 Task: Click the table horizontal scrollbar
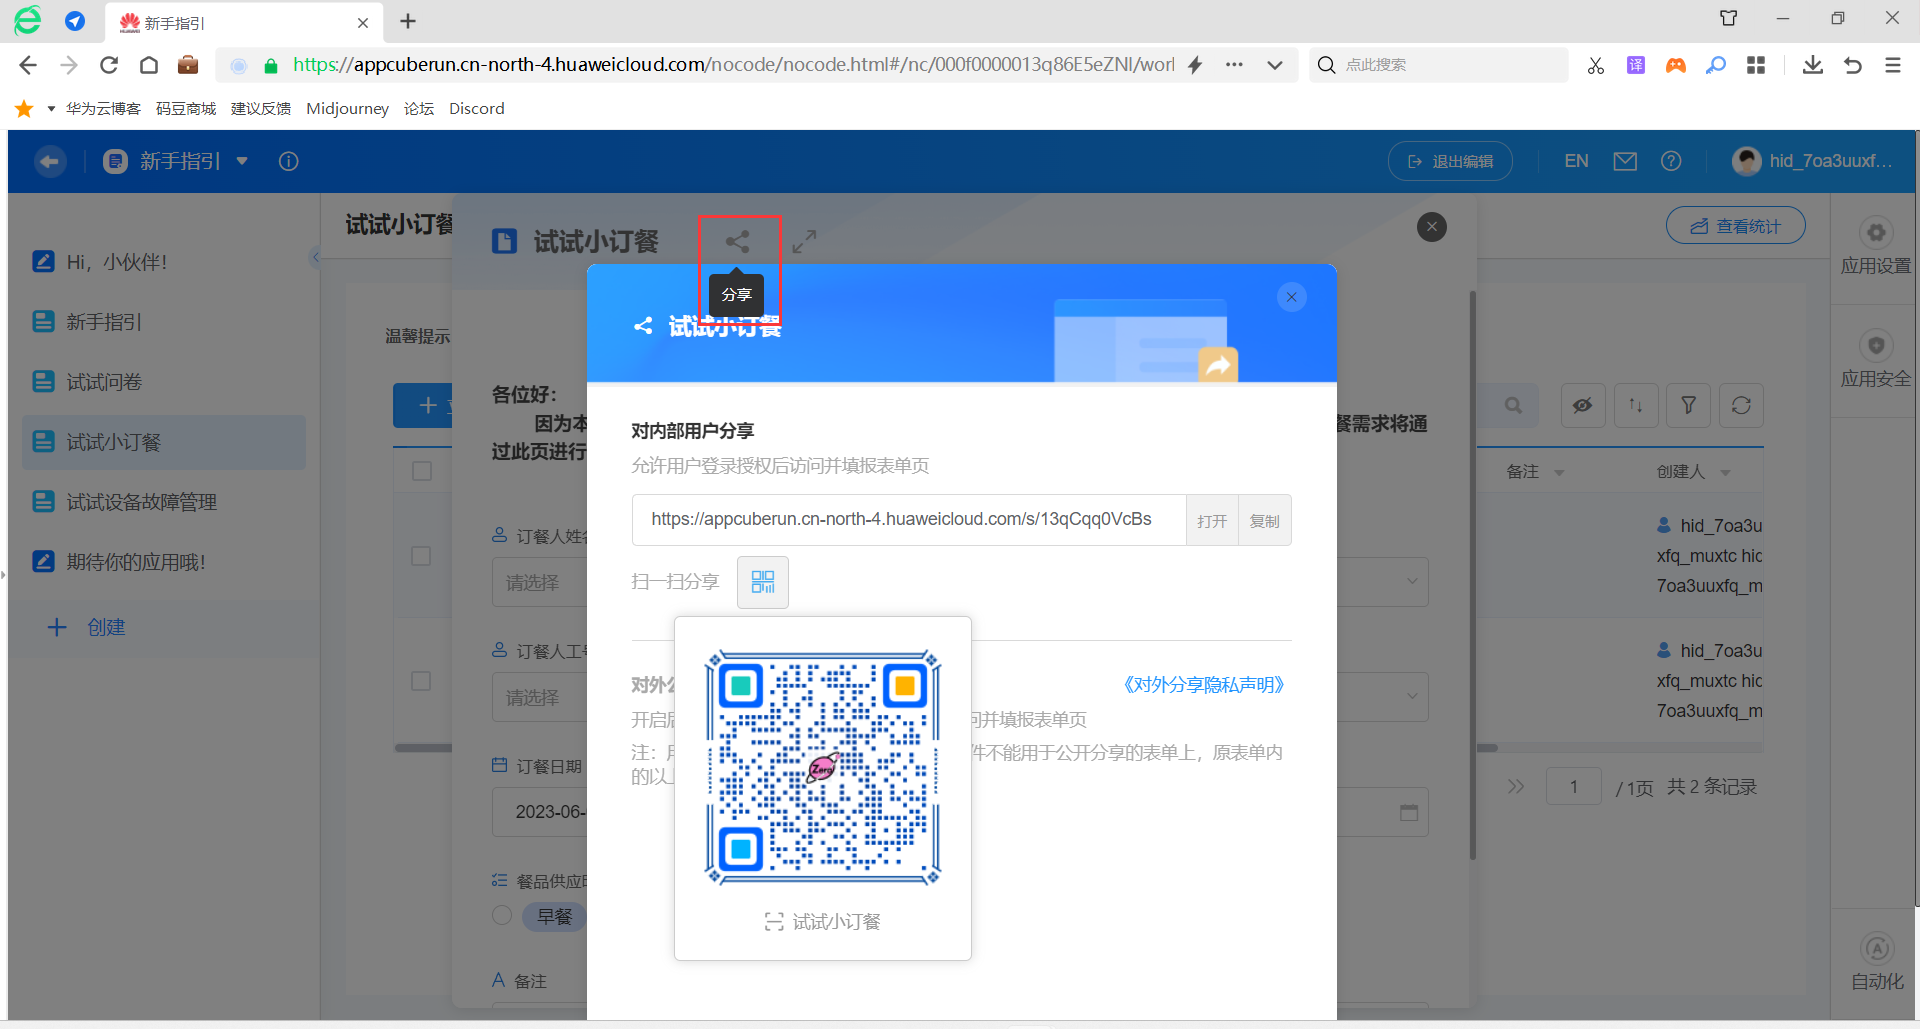point(1487,747)
